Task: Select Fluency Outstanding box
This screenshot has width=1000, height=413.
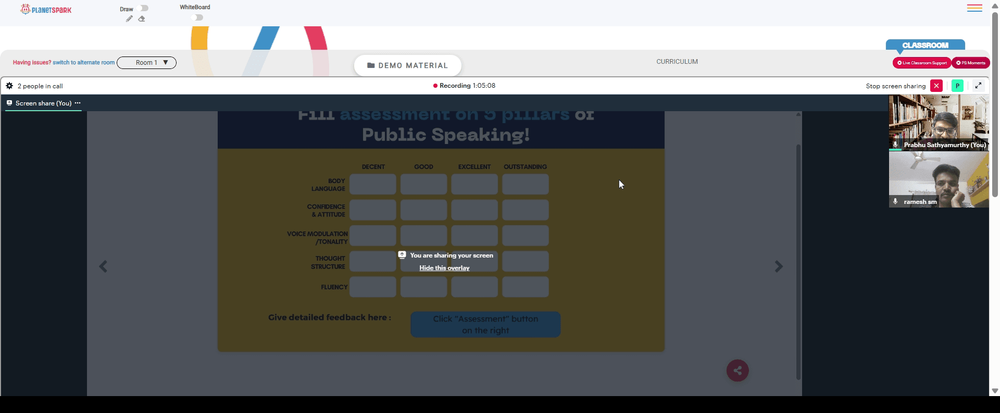Action: click(526, 287)
